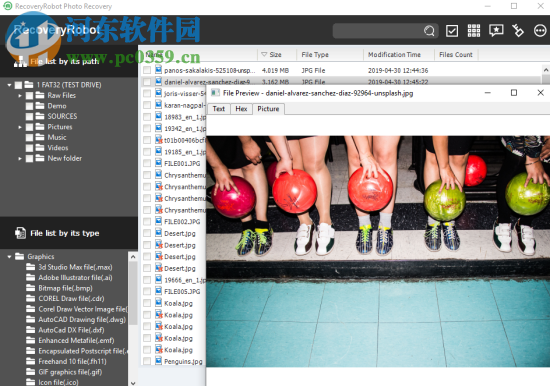Check the Pictures folder checkbox
Viewport: 550px width, 386px height.
[29, 127]
